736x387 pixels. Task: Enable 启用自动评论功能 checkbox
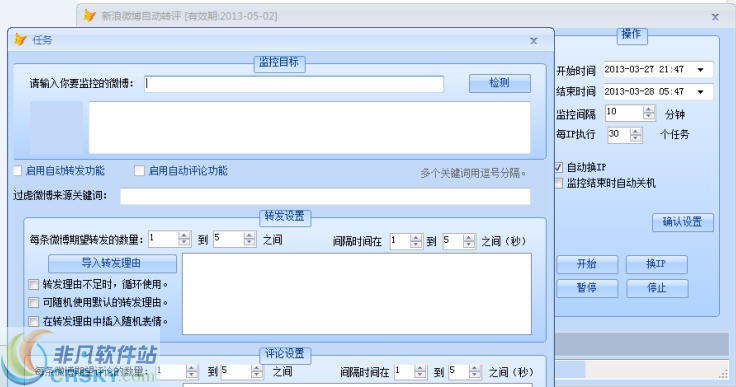[139, 171]
